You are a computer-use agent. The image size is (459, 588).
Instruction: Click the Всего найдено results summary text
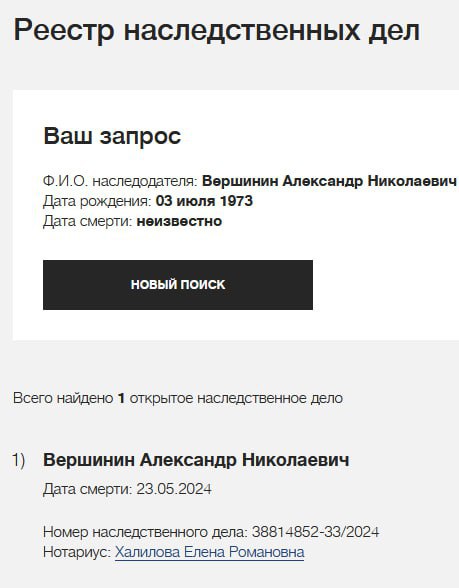coord(178,398)
